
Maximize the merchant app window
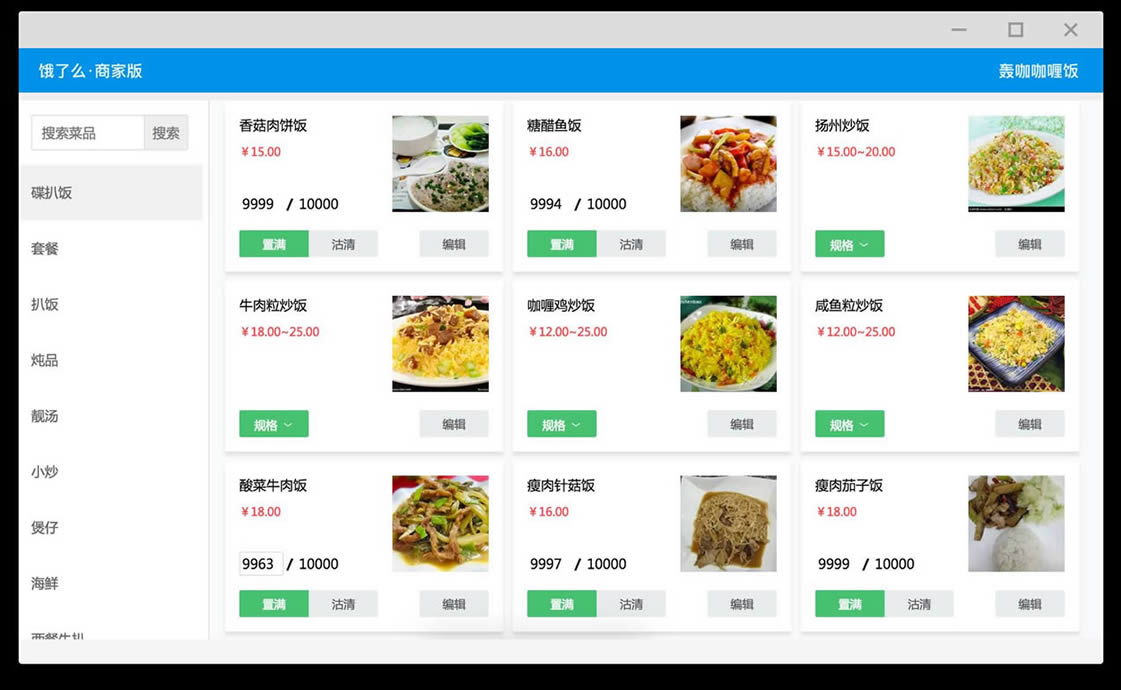(x=1015, y=29)
